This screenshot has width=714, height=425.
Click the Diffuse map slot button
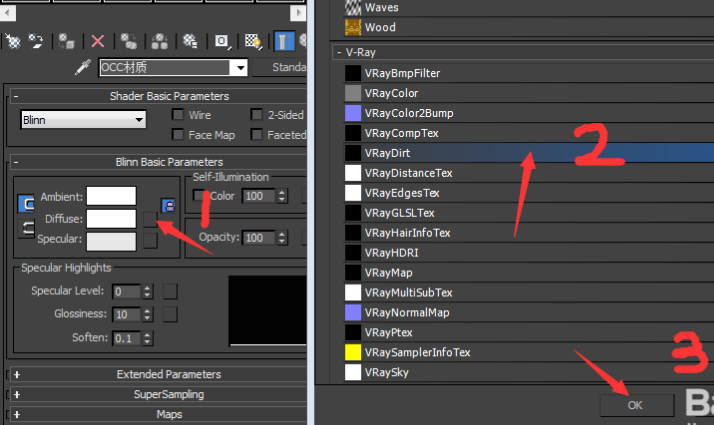point(150,219)
